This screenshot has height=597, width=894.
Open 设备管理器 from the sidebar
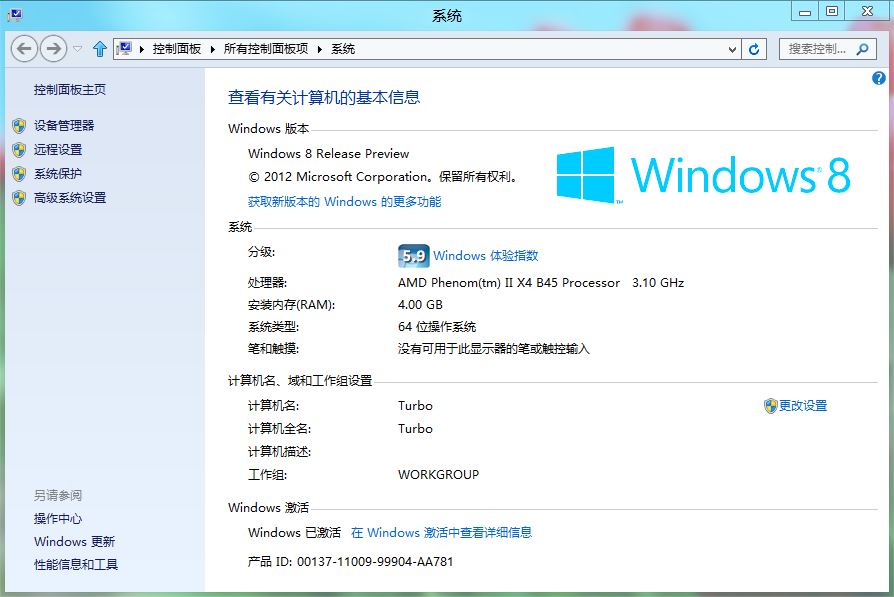coord(64,125)
